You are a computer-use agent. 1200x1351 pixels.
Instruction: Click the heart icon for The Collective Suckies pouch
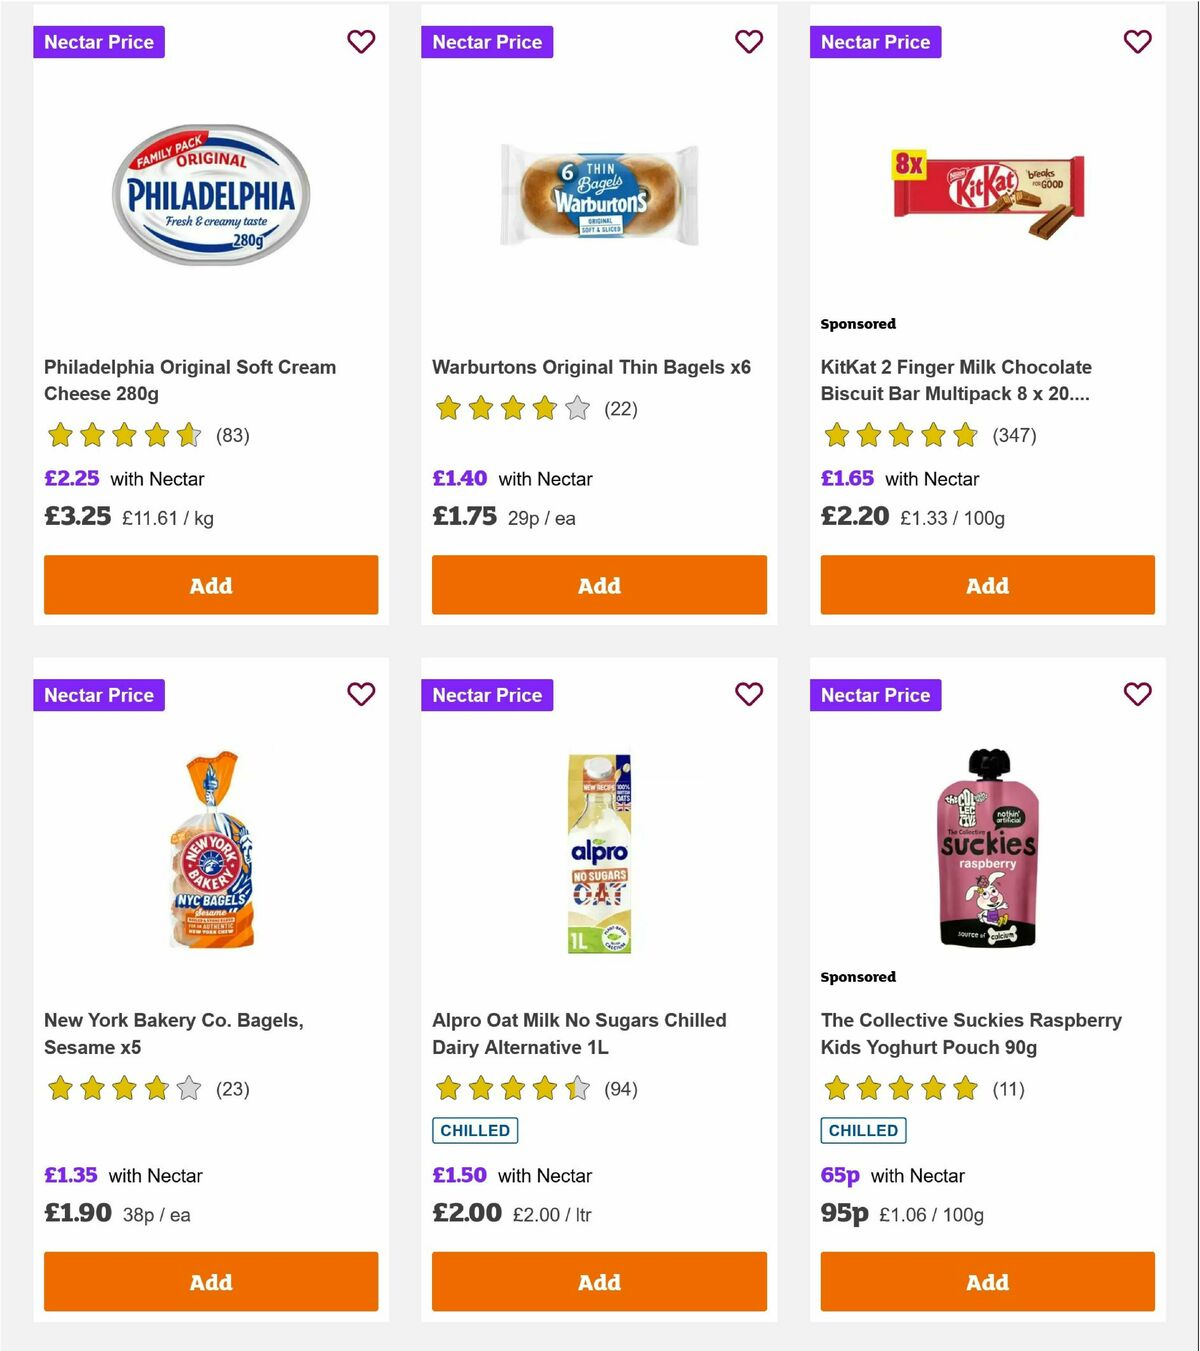click(x=1137, y=694)
